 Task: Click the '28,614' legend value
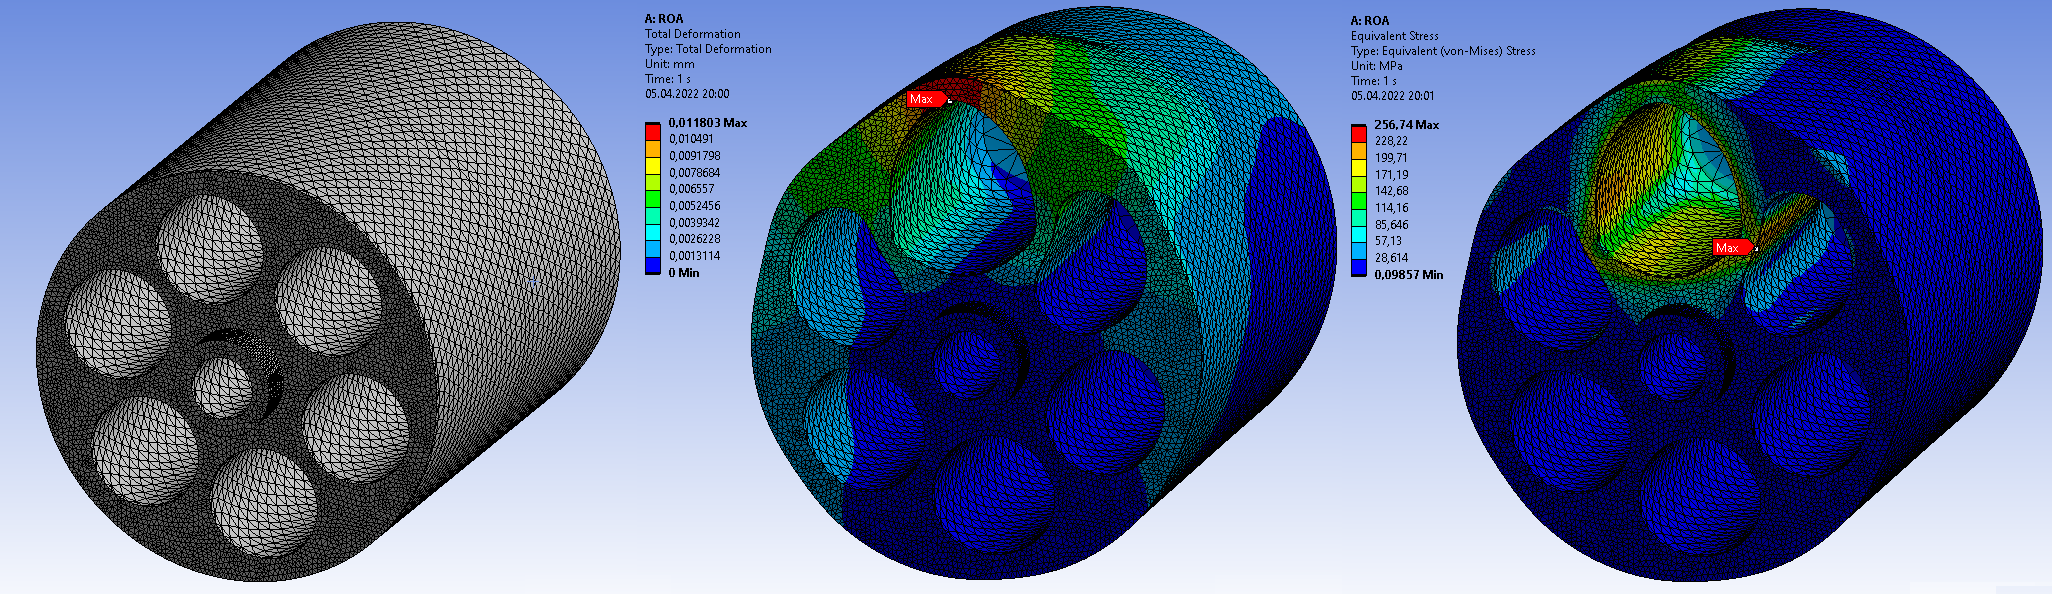point(1391,258)
